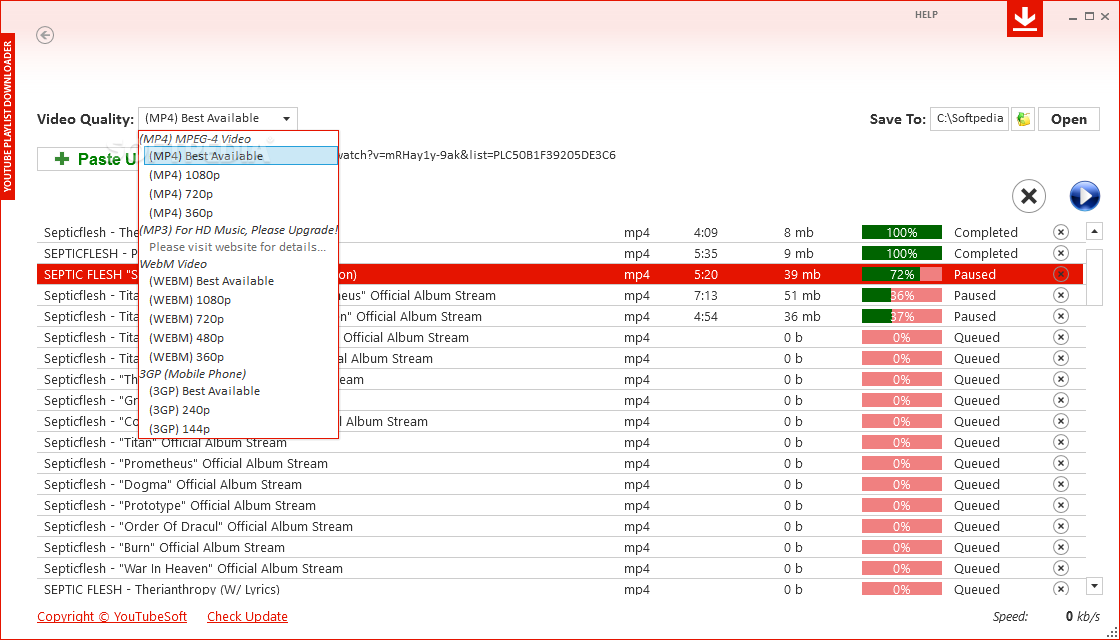Click the 72% progress bar

tap(901, 274)
